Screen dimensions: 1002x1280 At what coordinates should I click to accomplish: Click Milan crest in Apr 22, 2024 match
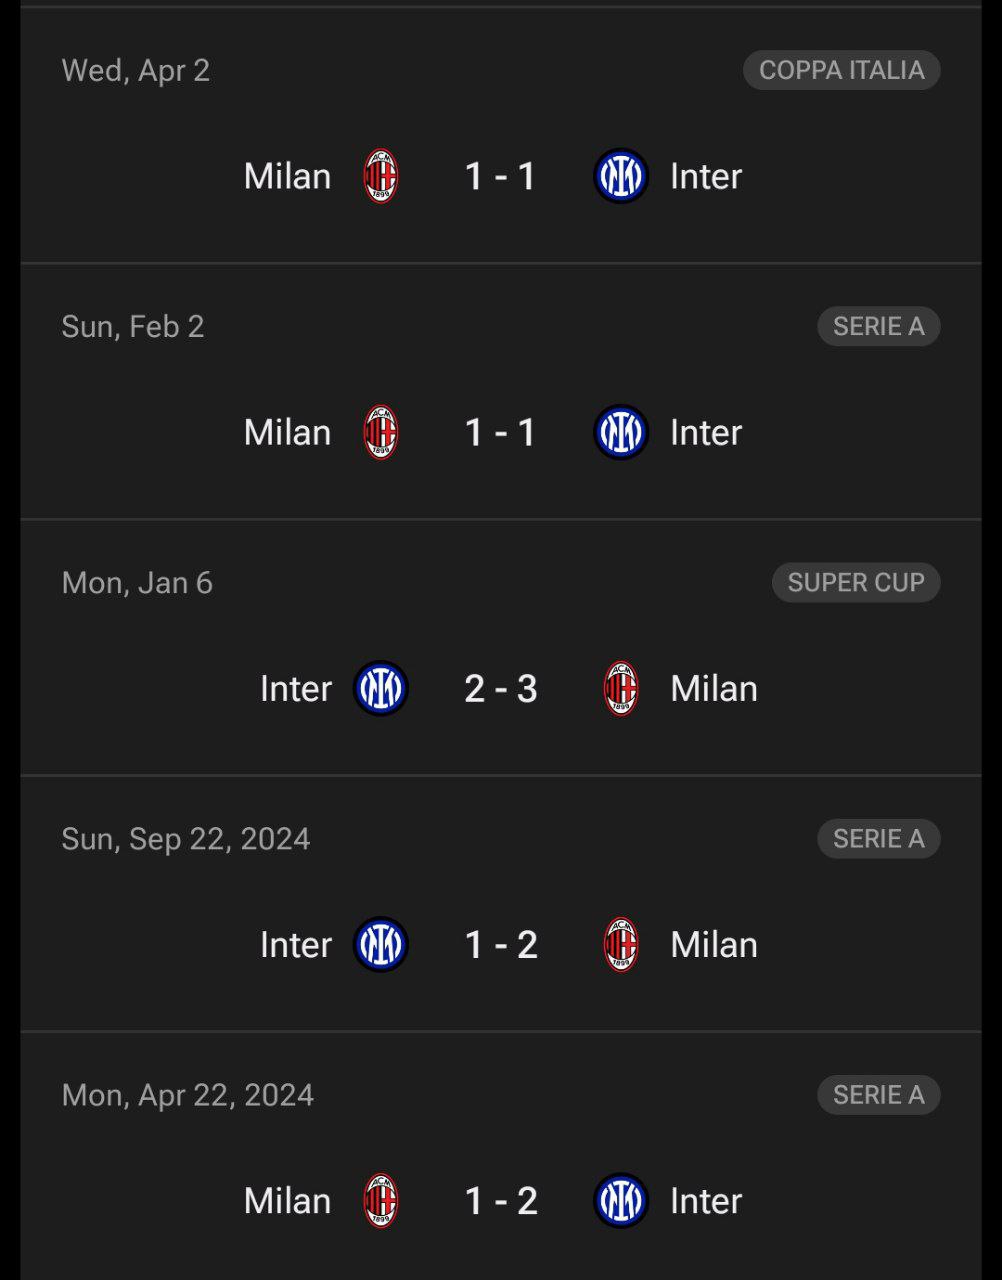[380, 1200]
